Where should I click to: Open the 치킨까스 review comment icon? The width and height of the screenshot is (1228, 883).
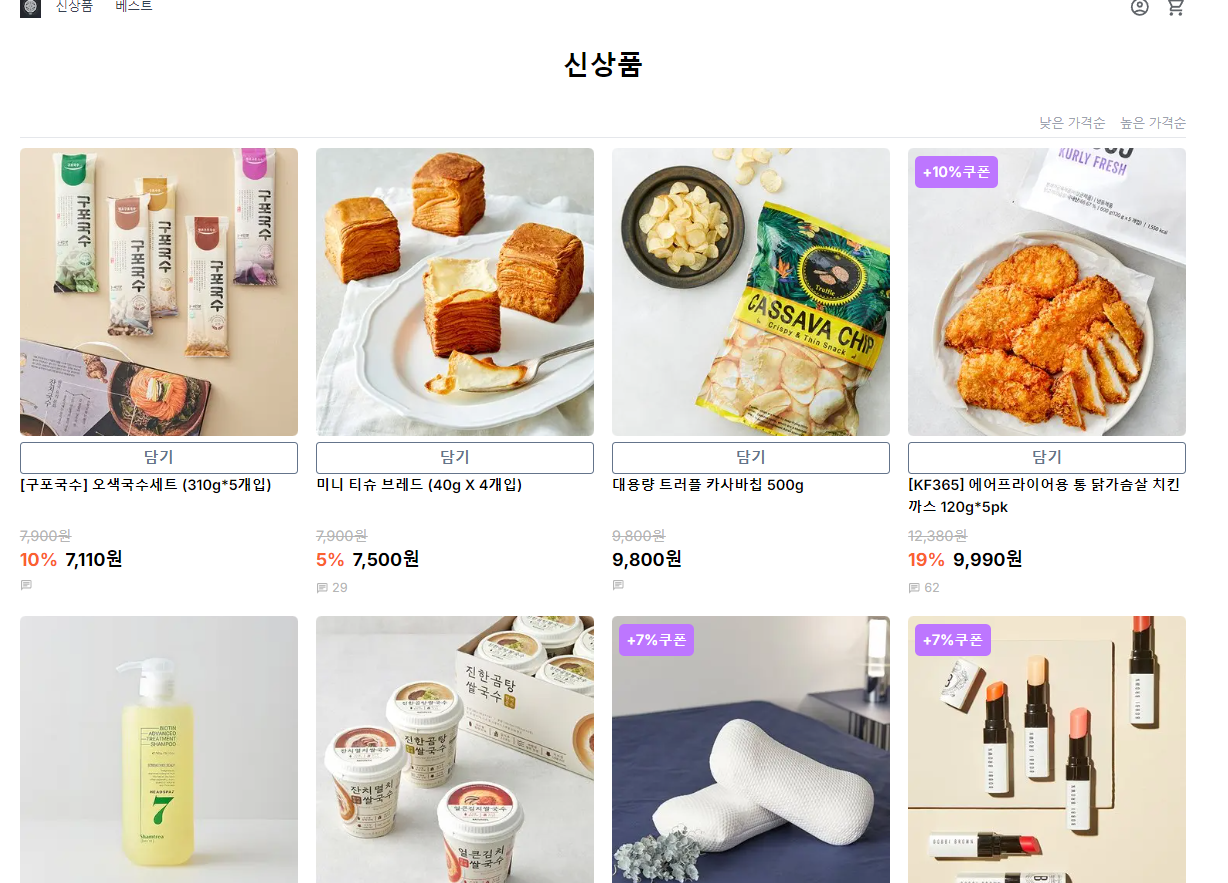[x=914, y=588]
